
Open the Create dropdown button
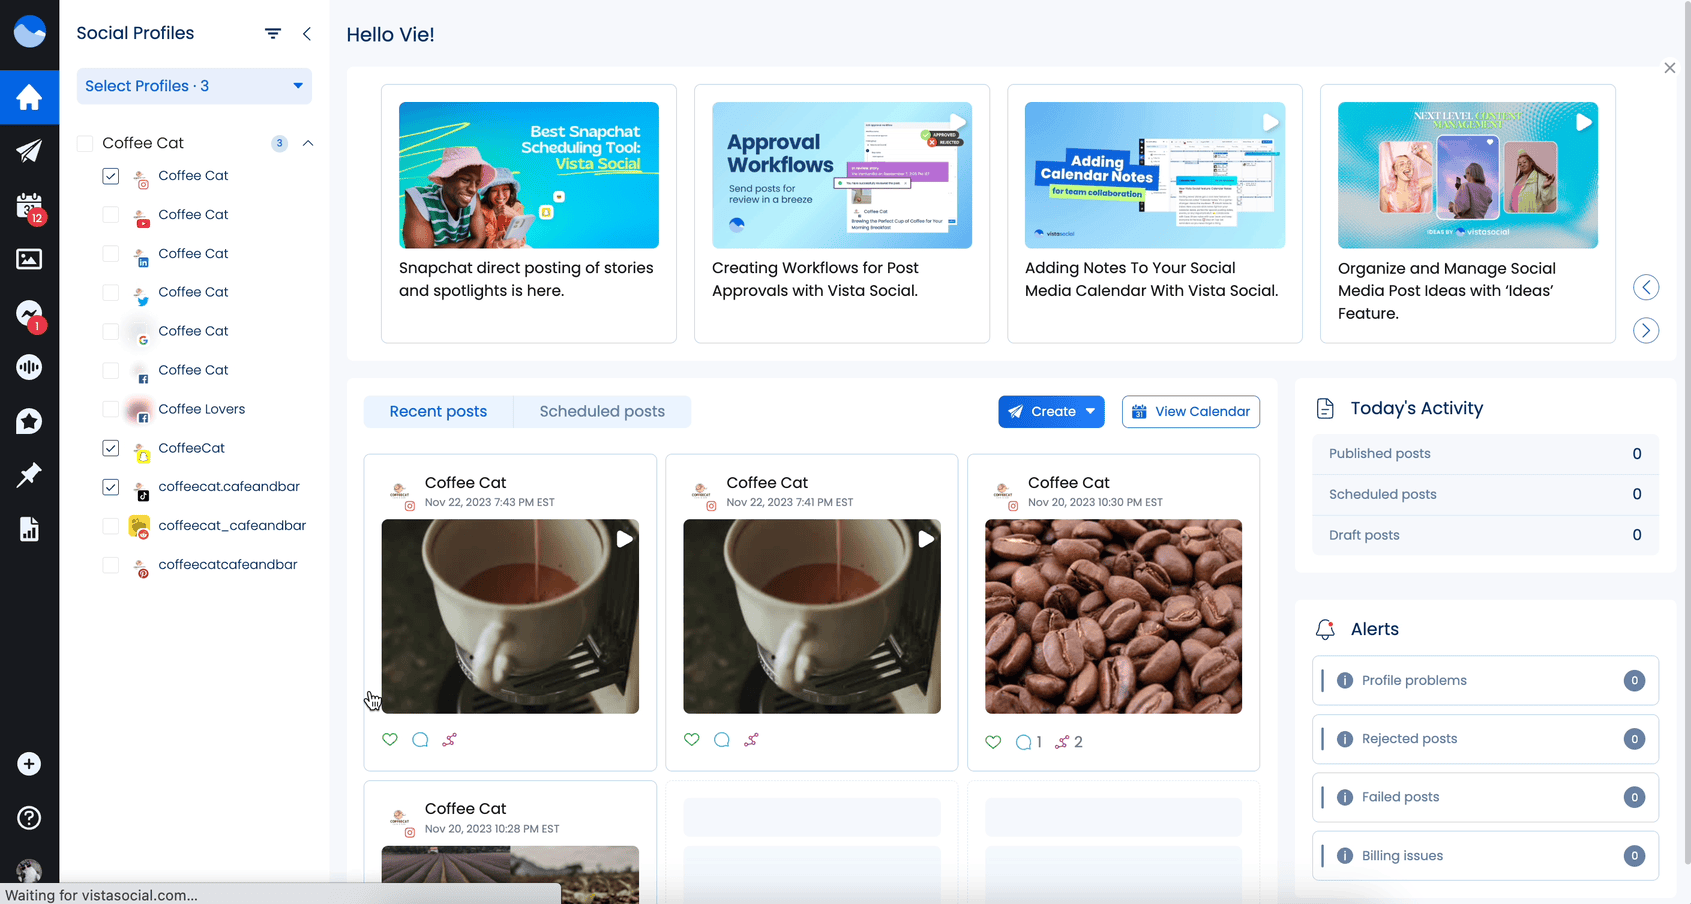[x=1051, y=412]
